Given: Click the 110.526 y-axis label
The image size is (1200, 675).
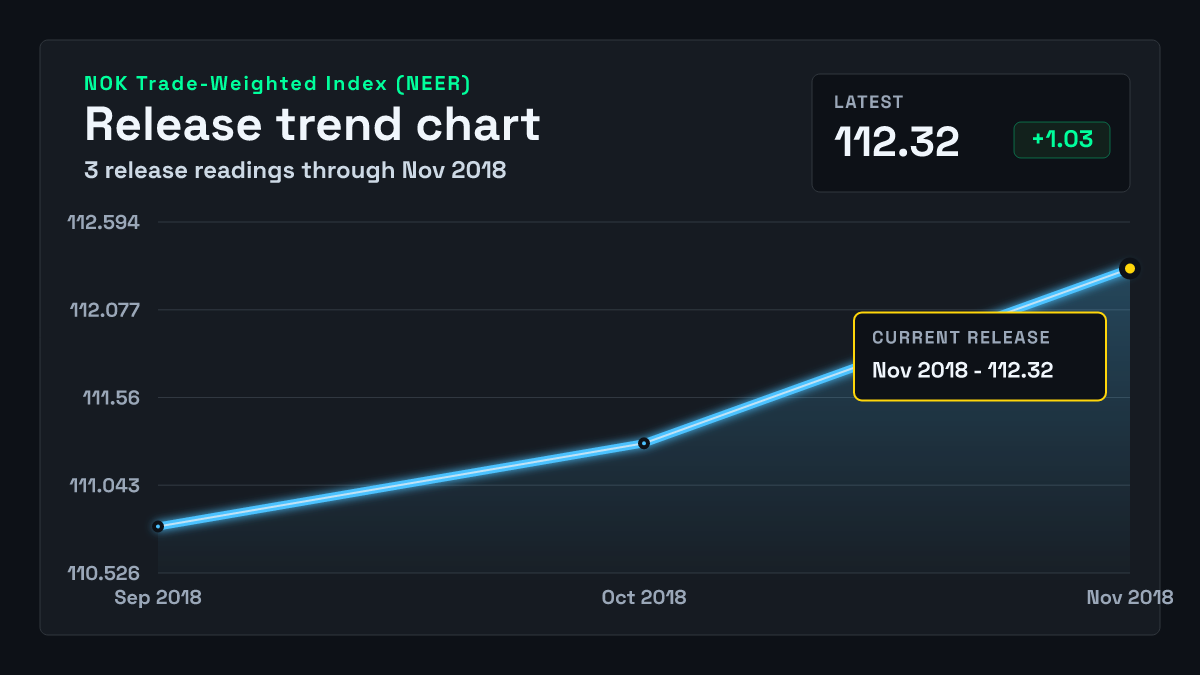Looking at the screenshot, I should click(x=104, y=574).
